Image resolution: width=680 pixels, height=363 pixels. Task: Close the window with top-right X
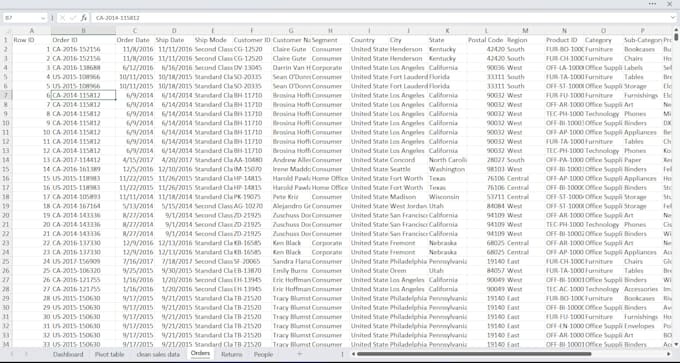tap(670, 4)
